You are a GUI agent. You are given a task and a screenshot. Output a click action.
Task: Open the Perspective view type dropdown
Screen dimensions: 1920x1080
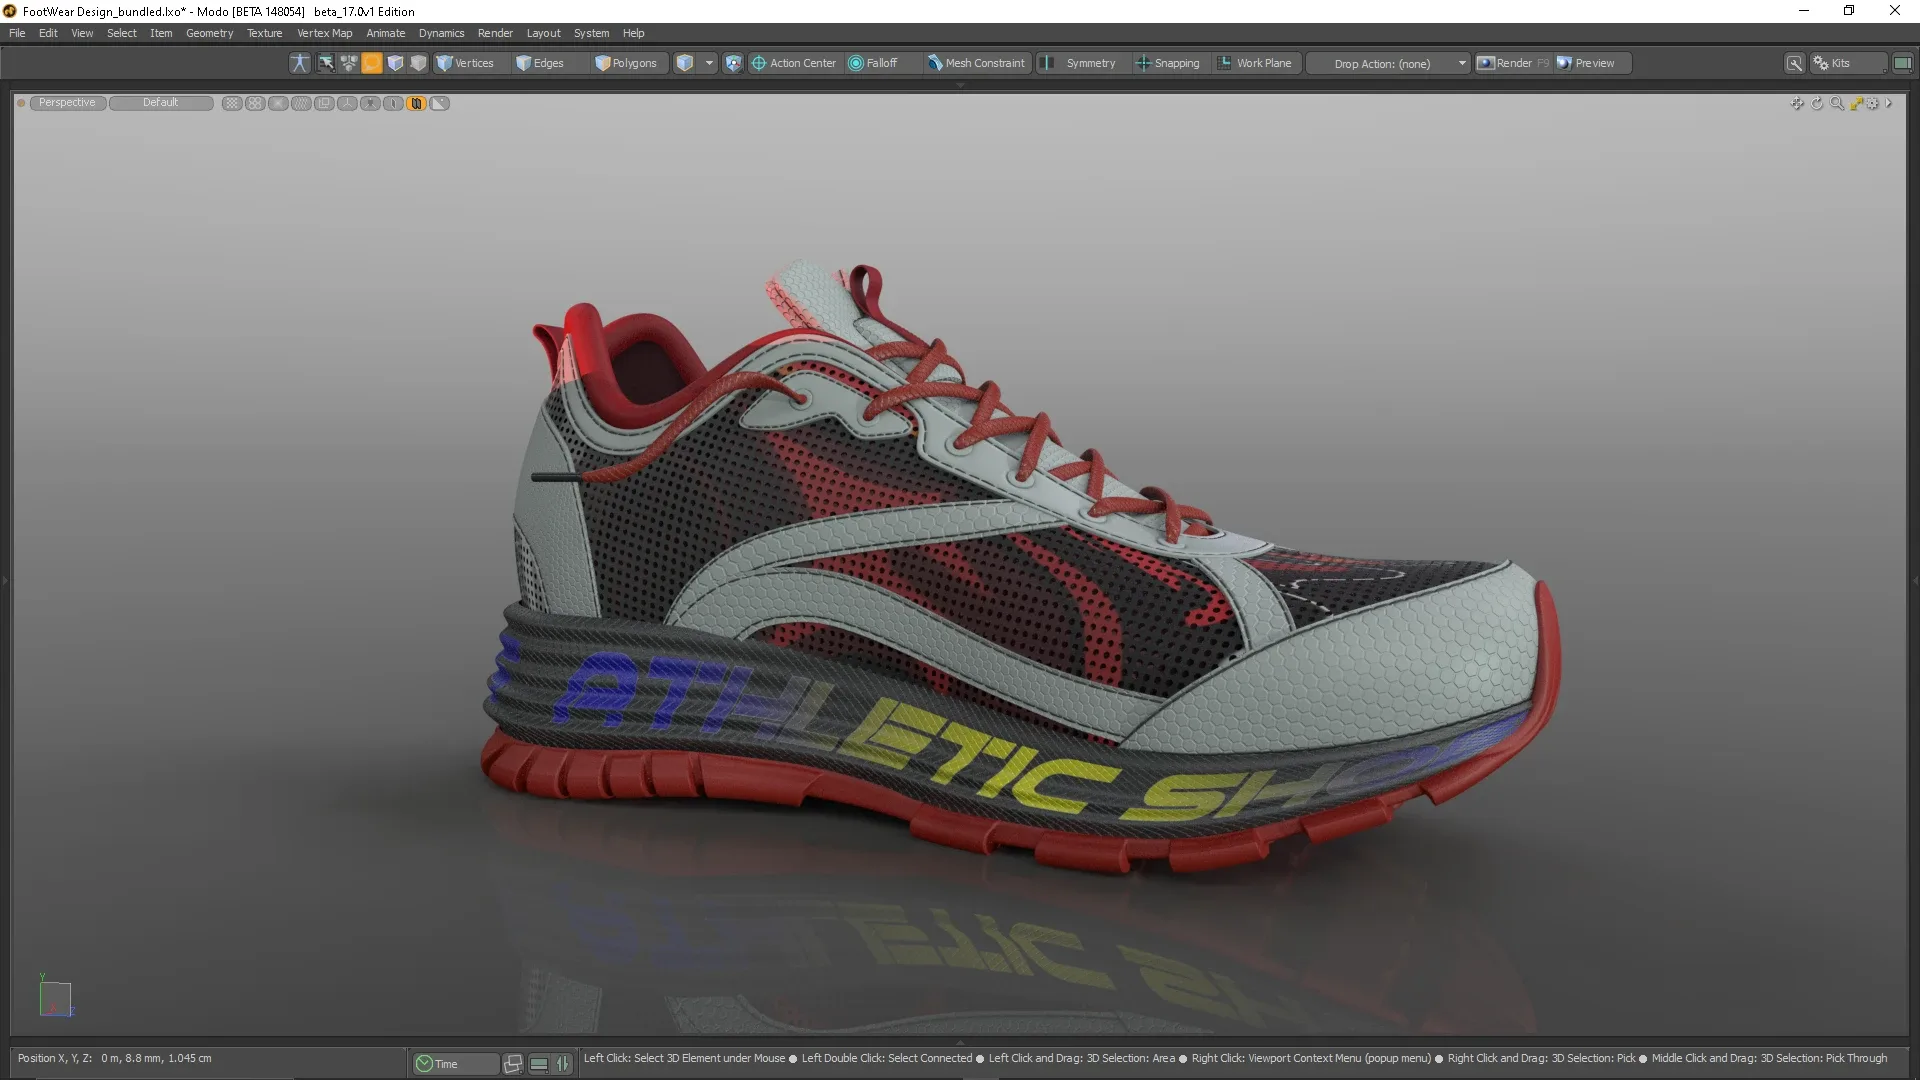click(67, 103)
